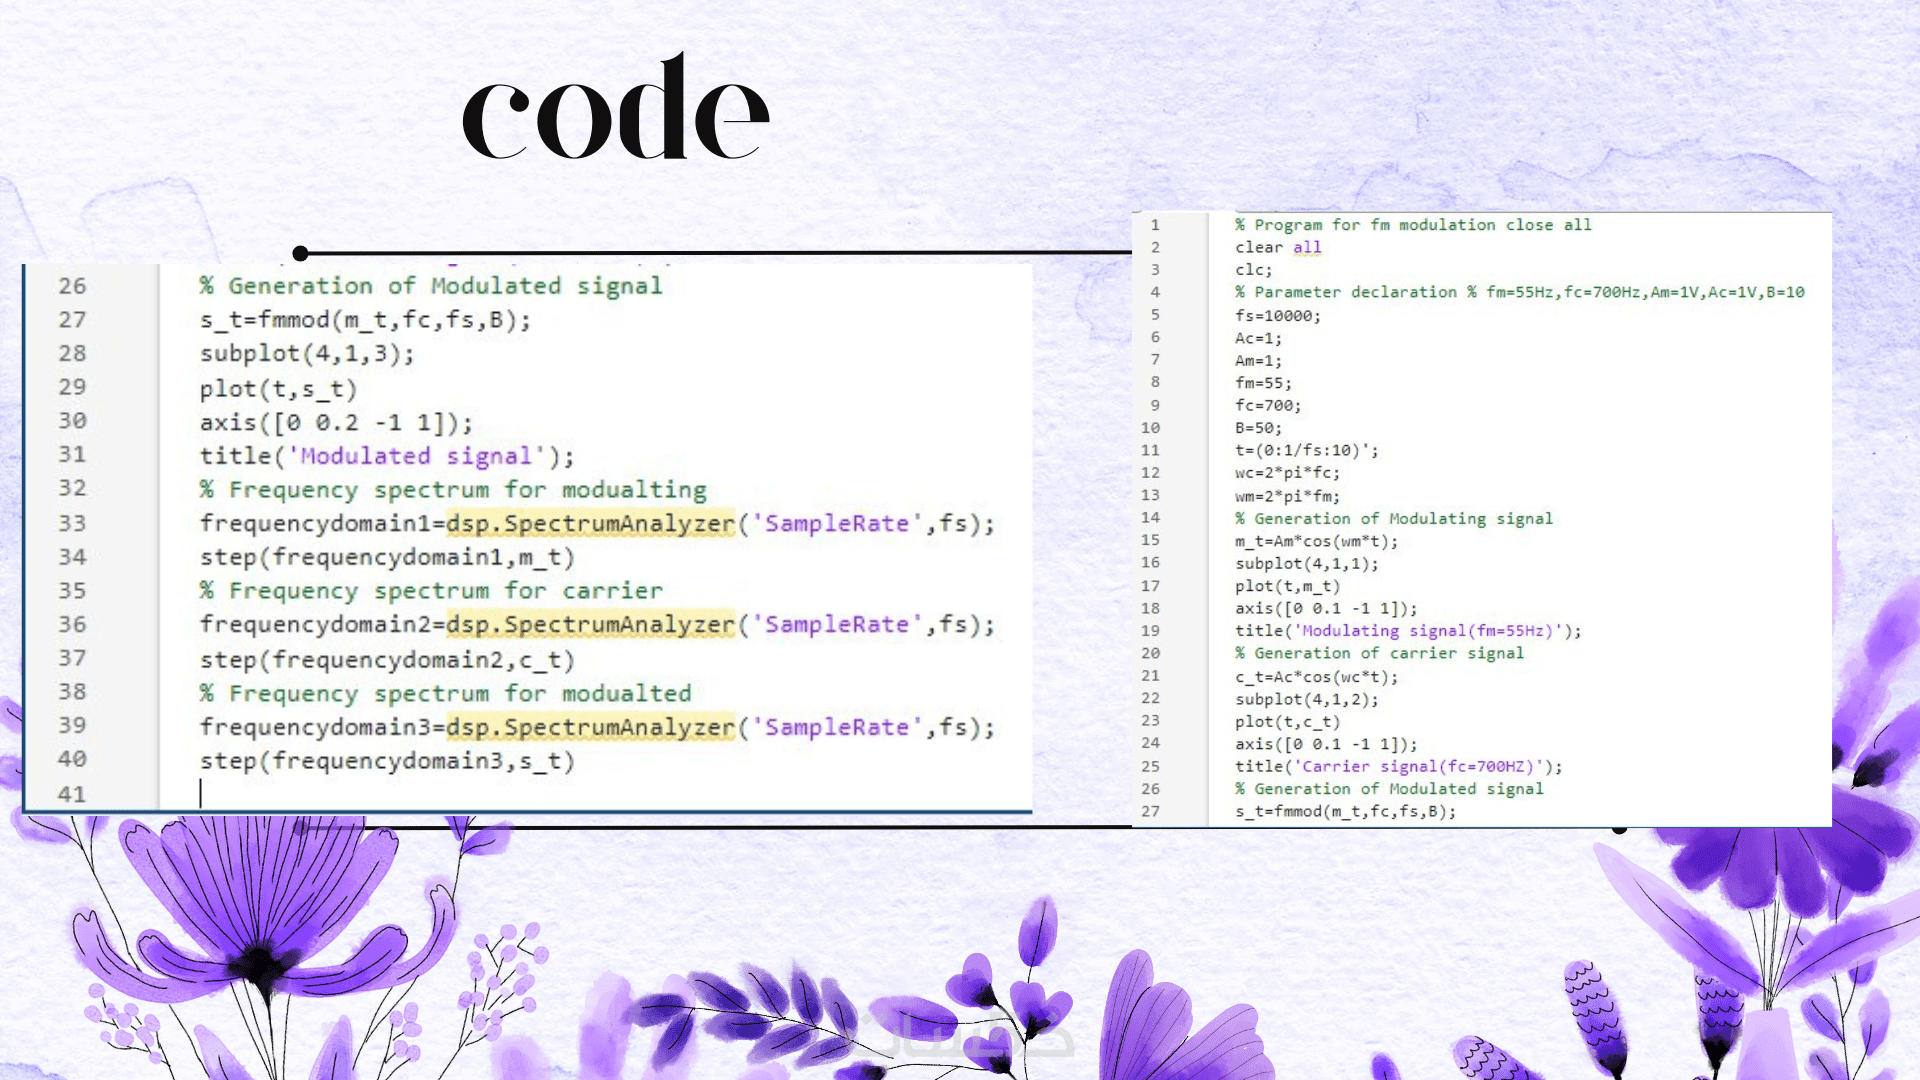Click axis([0 0.2 -1 1]); on line 30
1920x1080 pixels.
pos(336,423)
